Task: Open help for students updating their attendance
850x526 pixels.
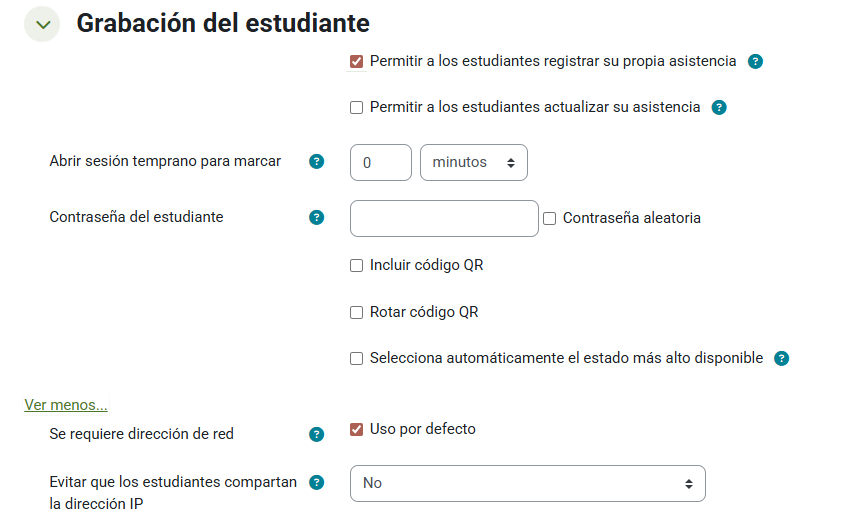Action: [719, 107]
